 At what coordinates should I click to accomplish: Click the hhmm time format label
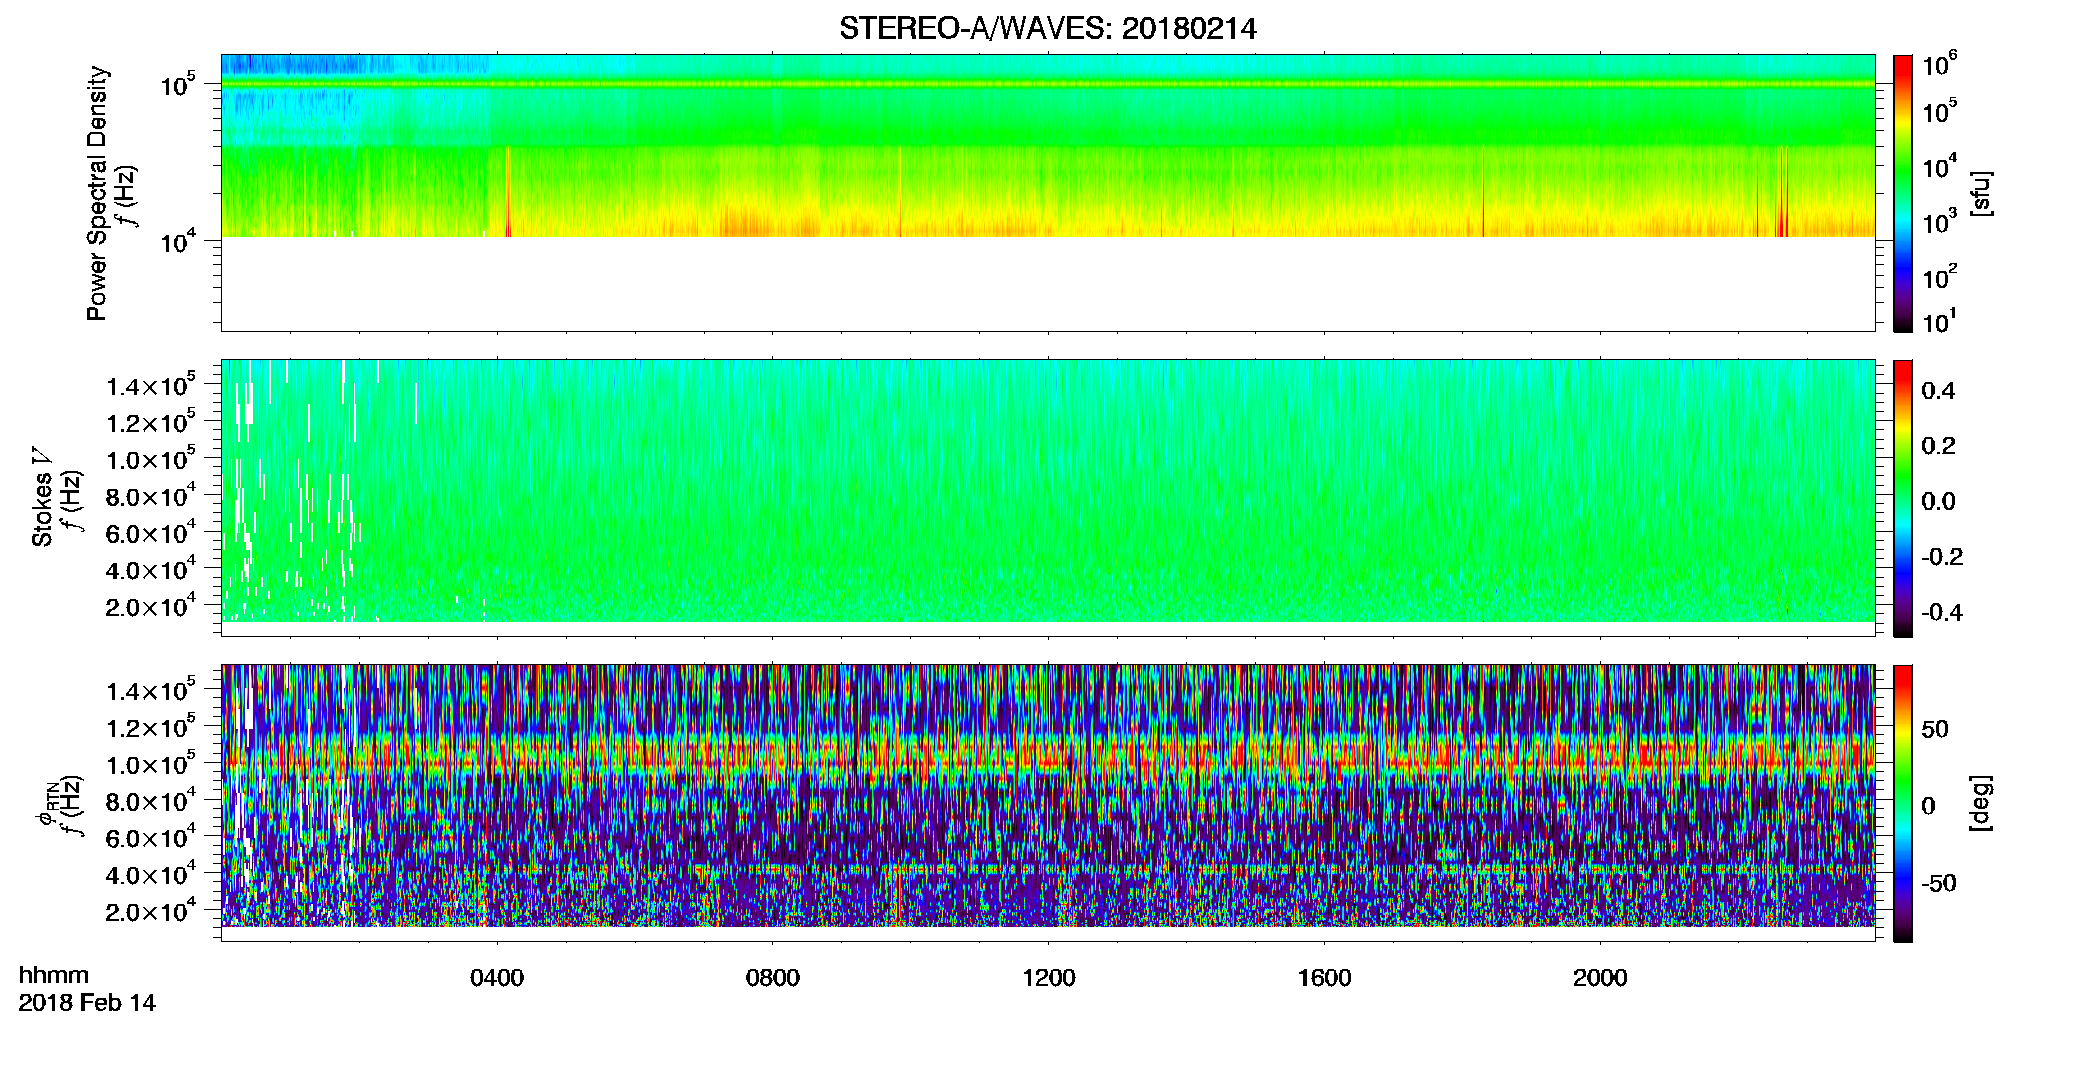[54, 976]
